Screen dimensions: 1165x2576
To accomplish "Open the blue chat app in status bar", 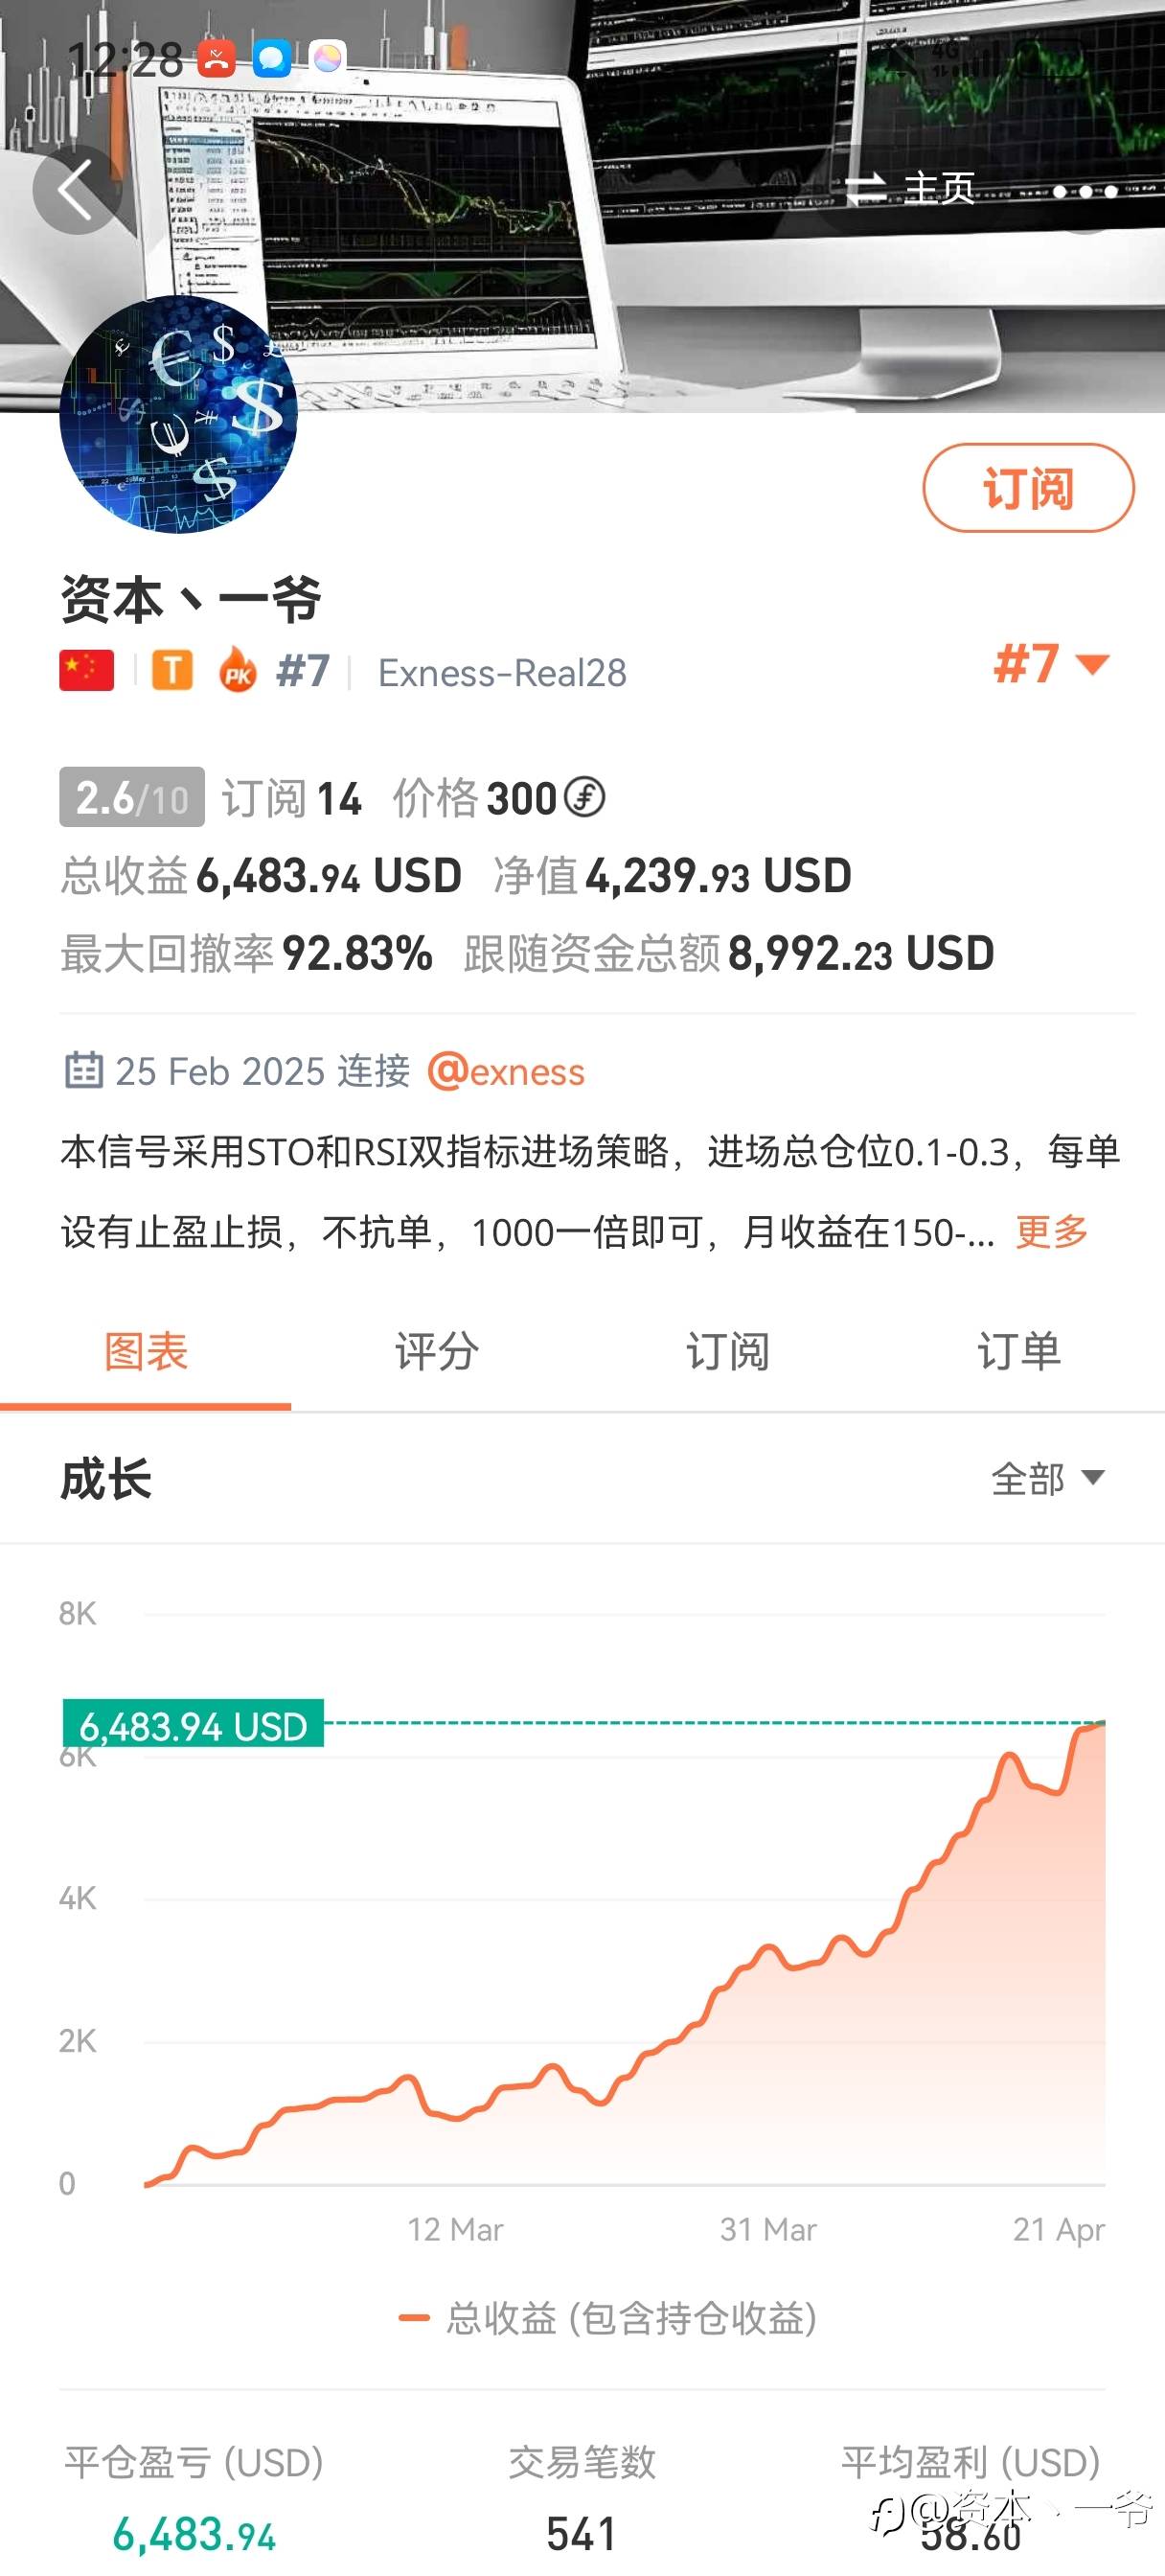I will [x=271, y=59].
